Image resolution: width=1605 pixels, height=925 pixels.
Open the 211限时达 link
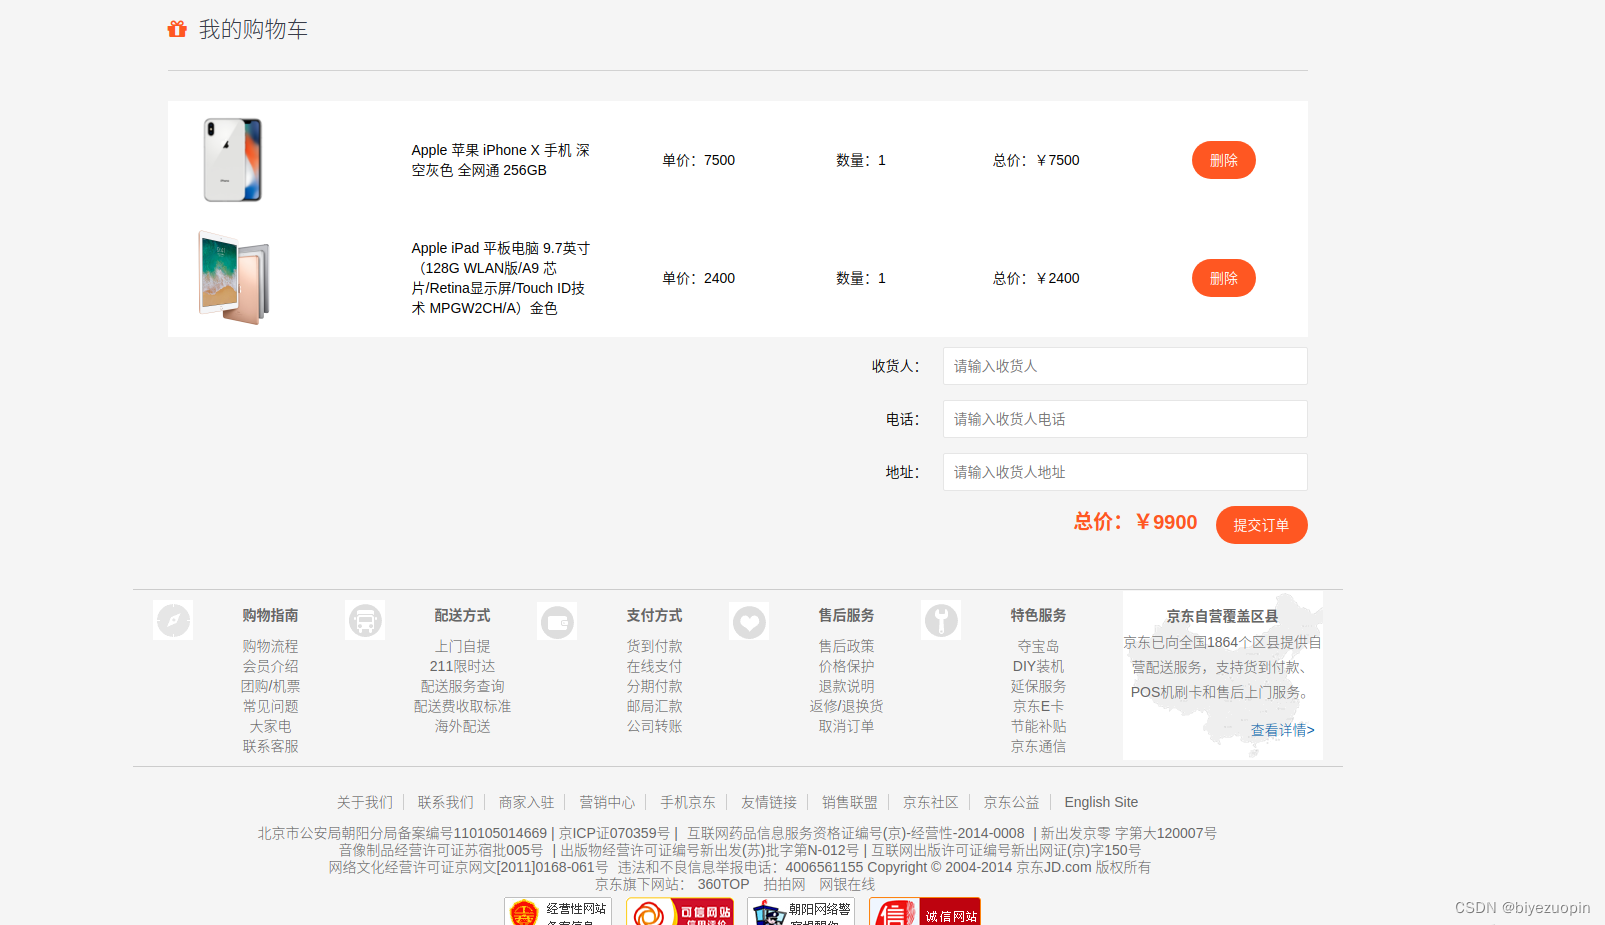[x=463, y=666]
